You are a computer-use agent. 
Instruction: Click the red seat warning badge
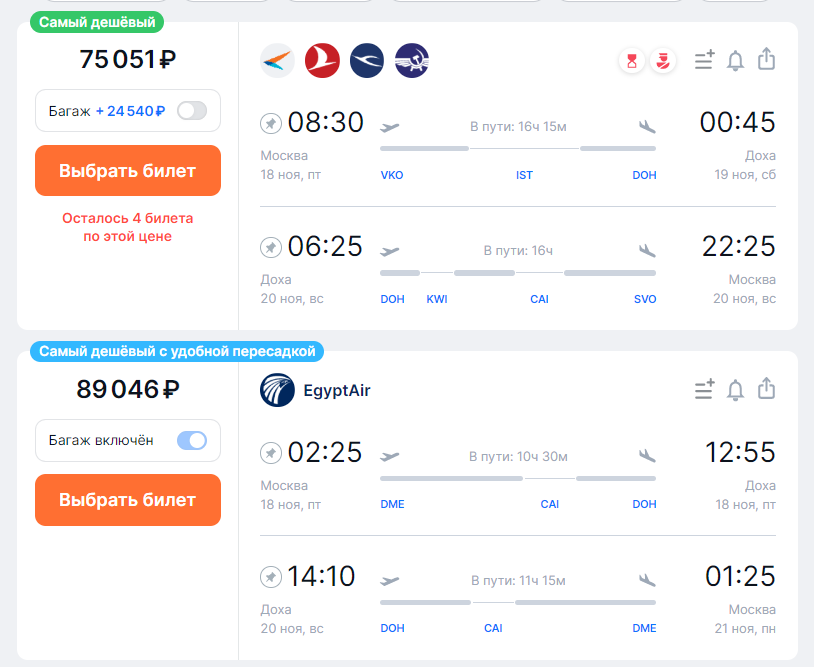click(663, 61)
